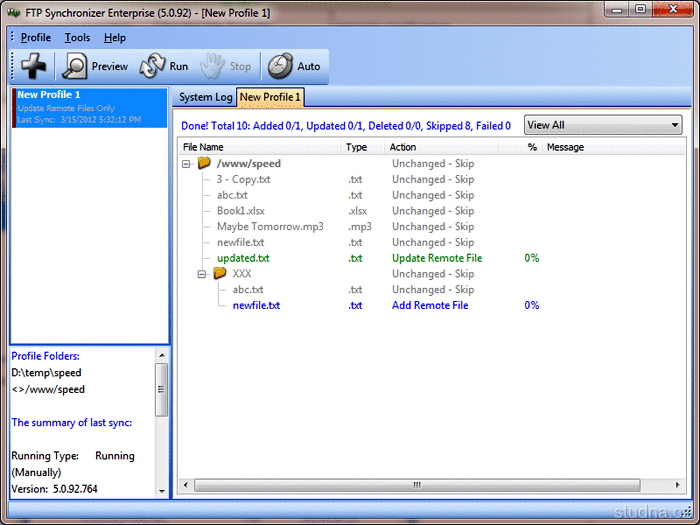Switch to the System Log tab

coord(205,97)
